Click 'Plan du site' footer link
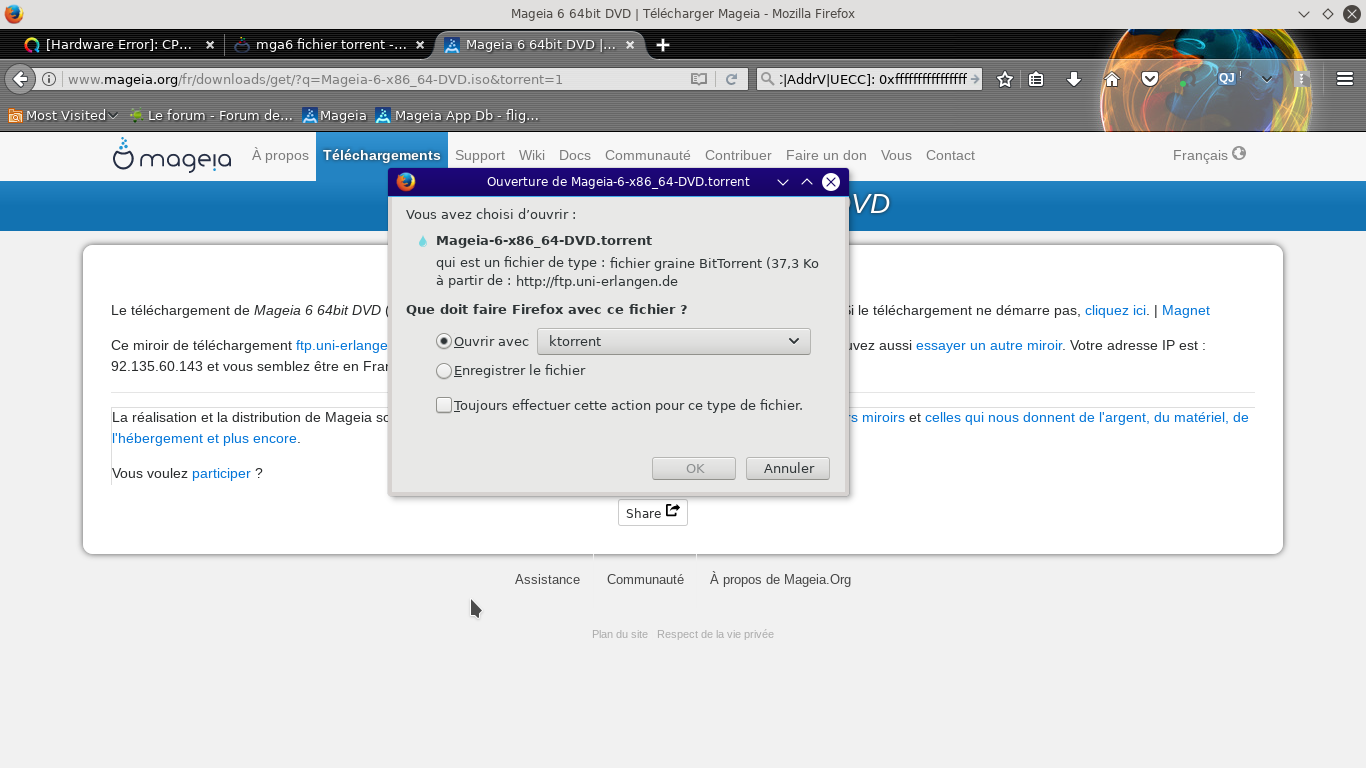Image resolution: width=1366 pixels, height=768 pixels. point(620,634)
